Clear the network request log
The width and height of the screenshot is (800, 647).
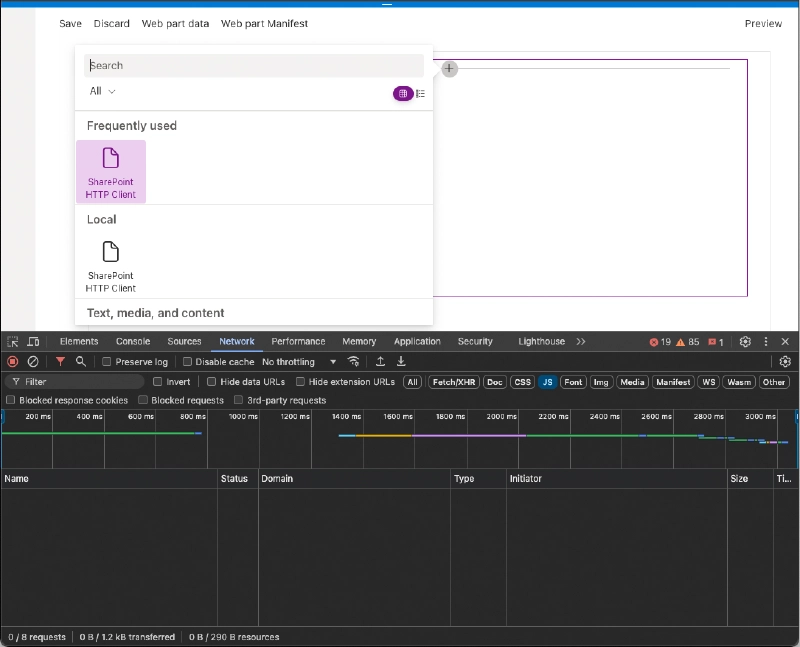pyautogui.click(x=32, y=362)
